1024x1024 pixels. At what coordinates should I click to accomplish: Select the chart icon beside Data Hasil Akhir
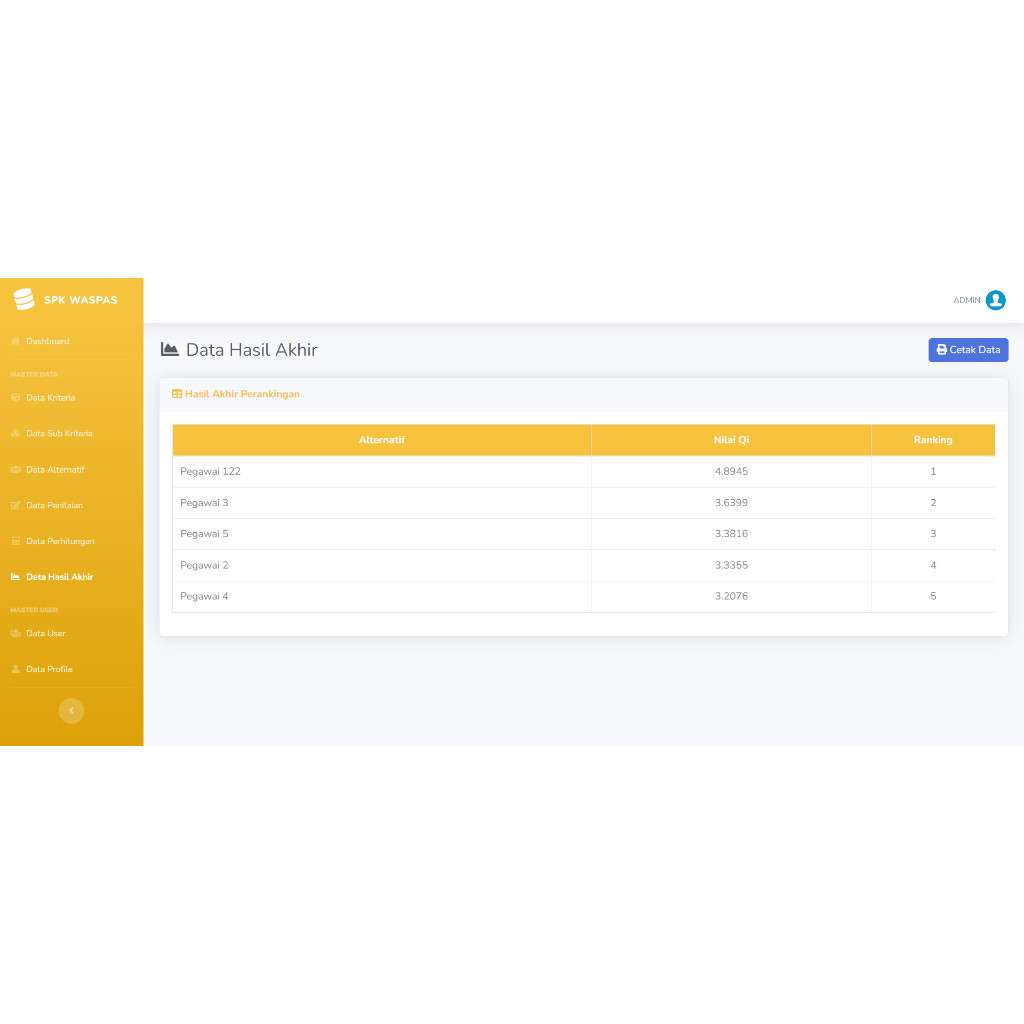pyautogui.click(x=18, y=577)
